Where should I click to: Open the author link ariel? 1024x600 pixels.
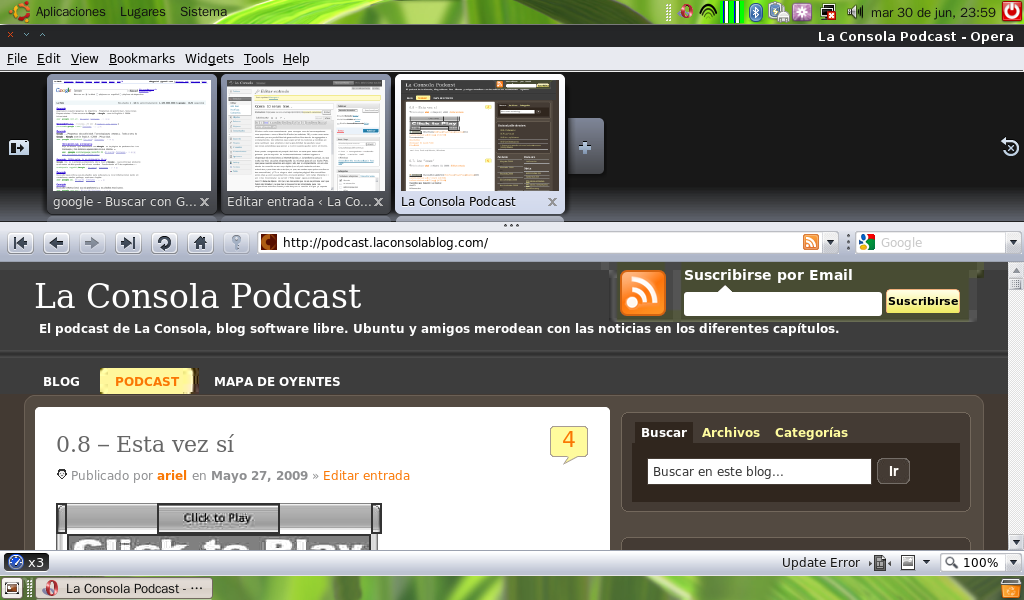click(x=172, y=475)
